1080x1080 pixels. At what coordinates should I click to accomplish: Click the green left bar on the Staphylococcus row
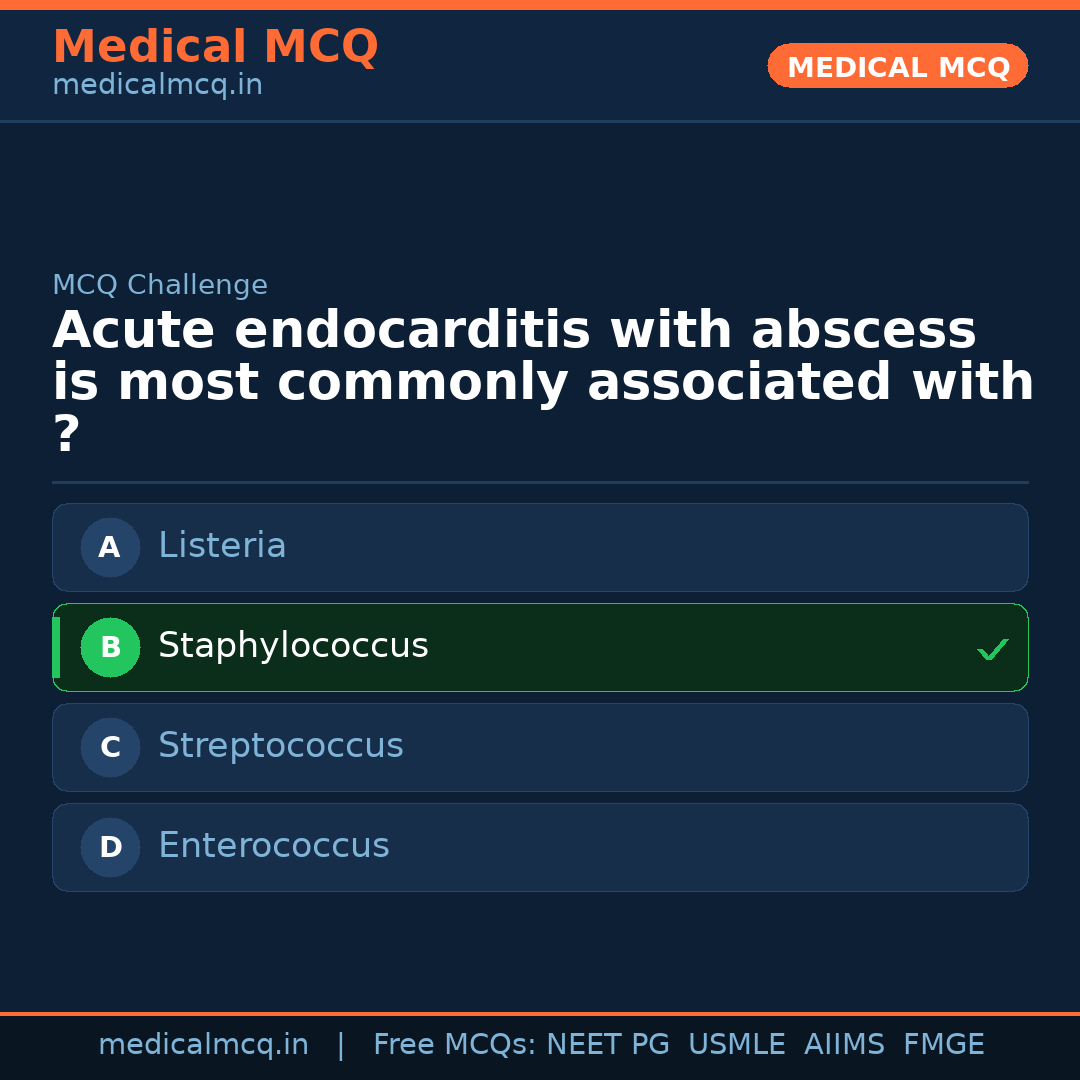point(55,647)
